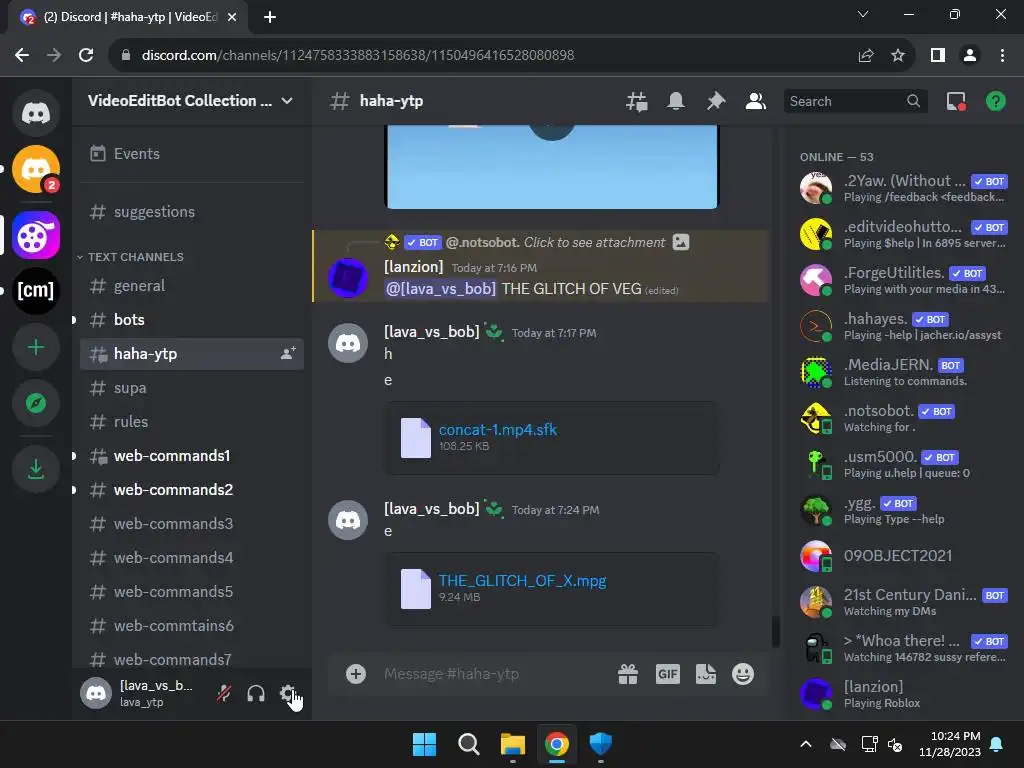Open Windows Security shield in taskbar
Viewport: 1024px width, 768px height.
tap(600, 744)
